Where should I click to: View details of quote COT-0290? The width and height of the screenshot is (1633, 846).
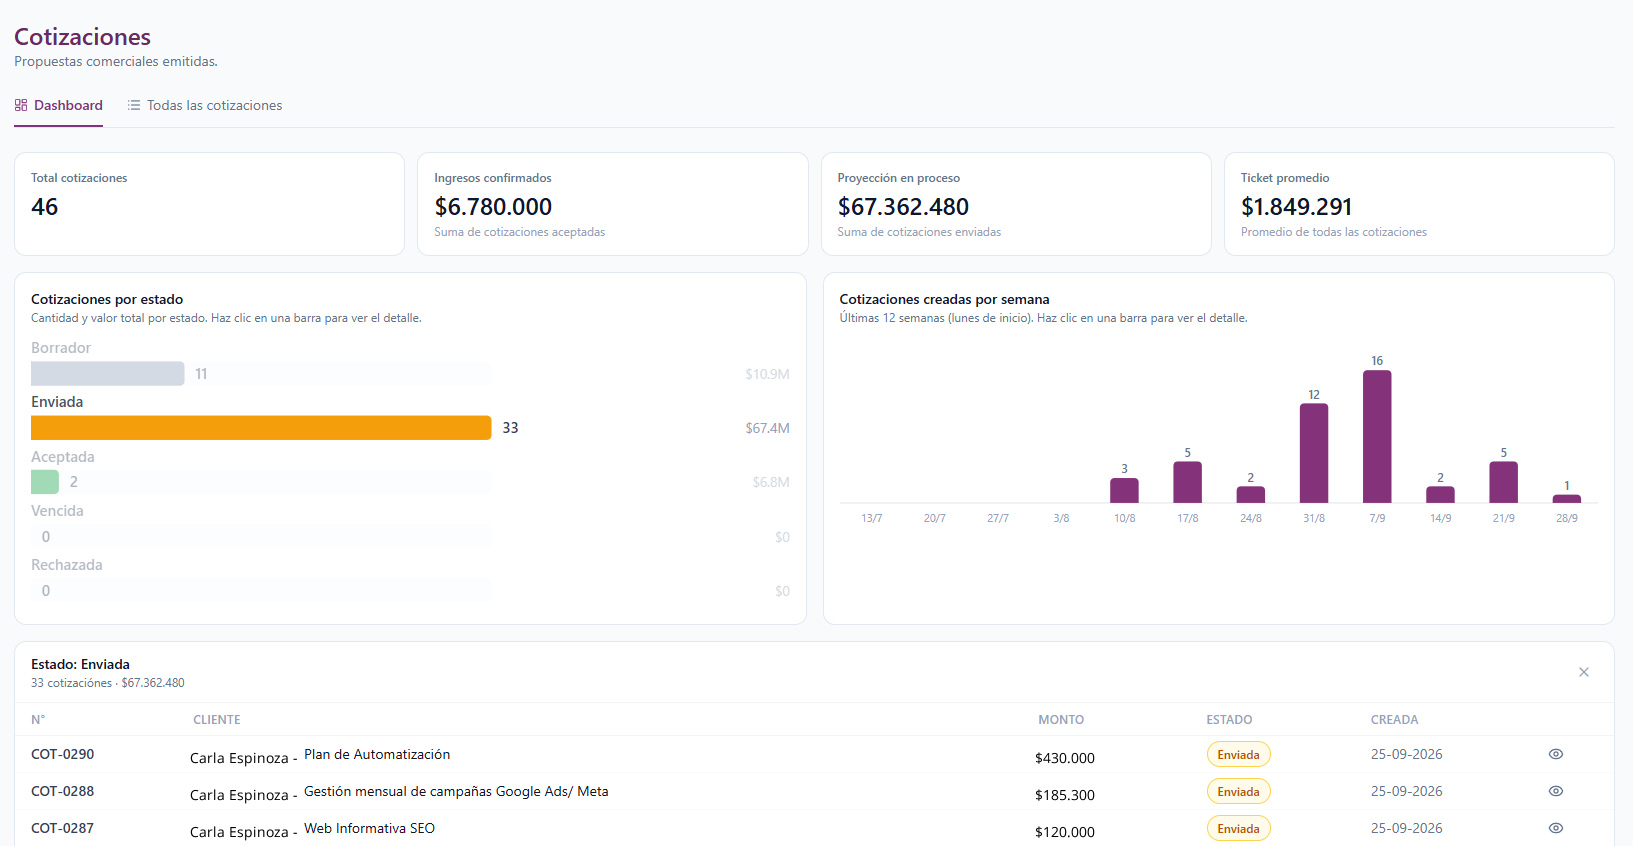[x=1555, y=754]
